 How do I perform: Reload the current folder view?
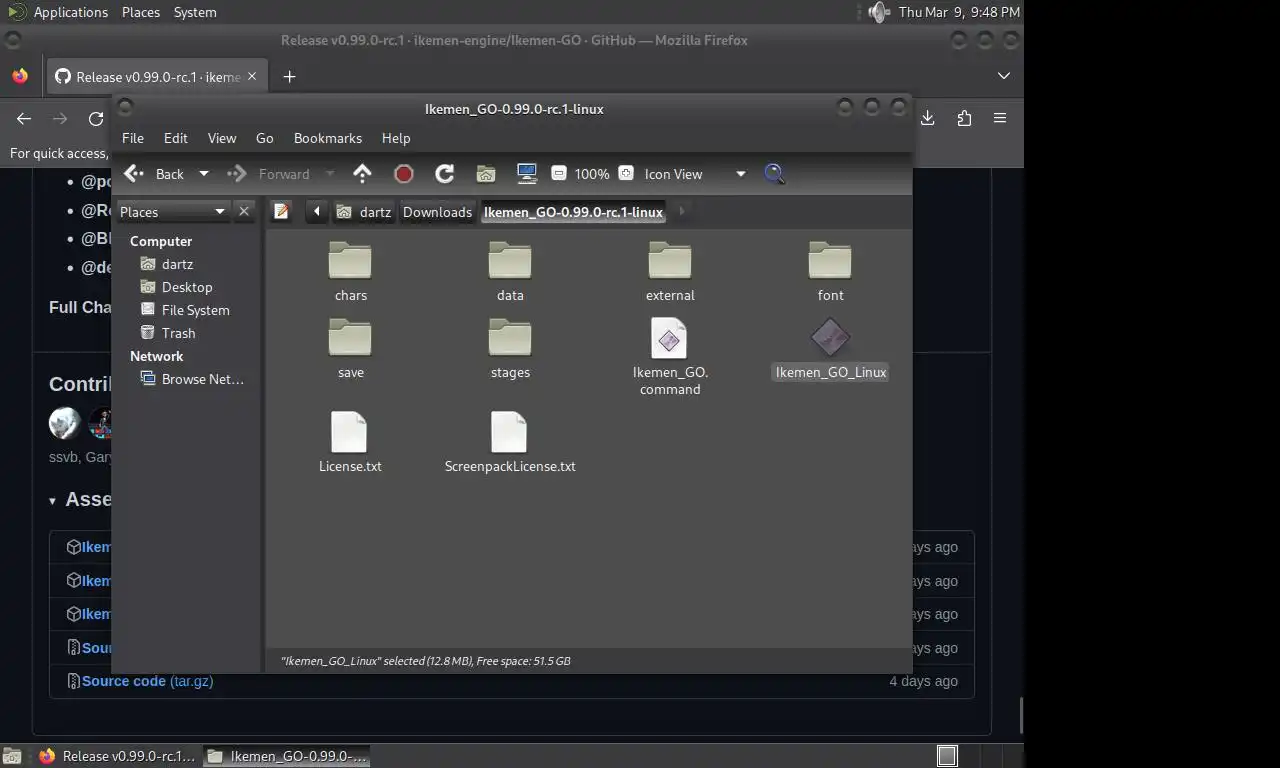click(x=445, y=174)
